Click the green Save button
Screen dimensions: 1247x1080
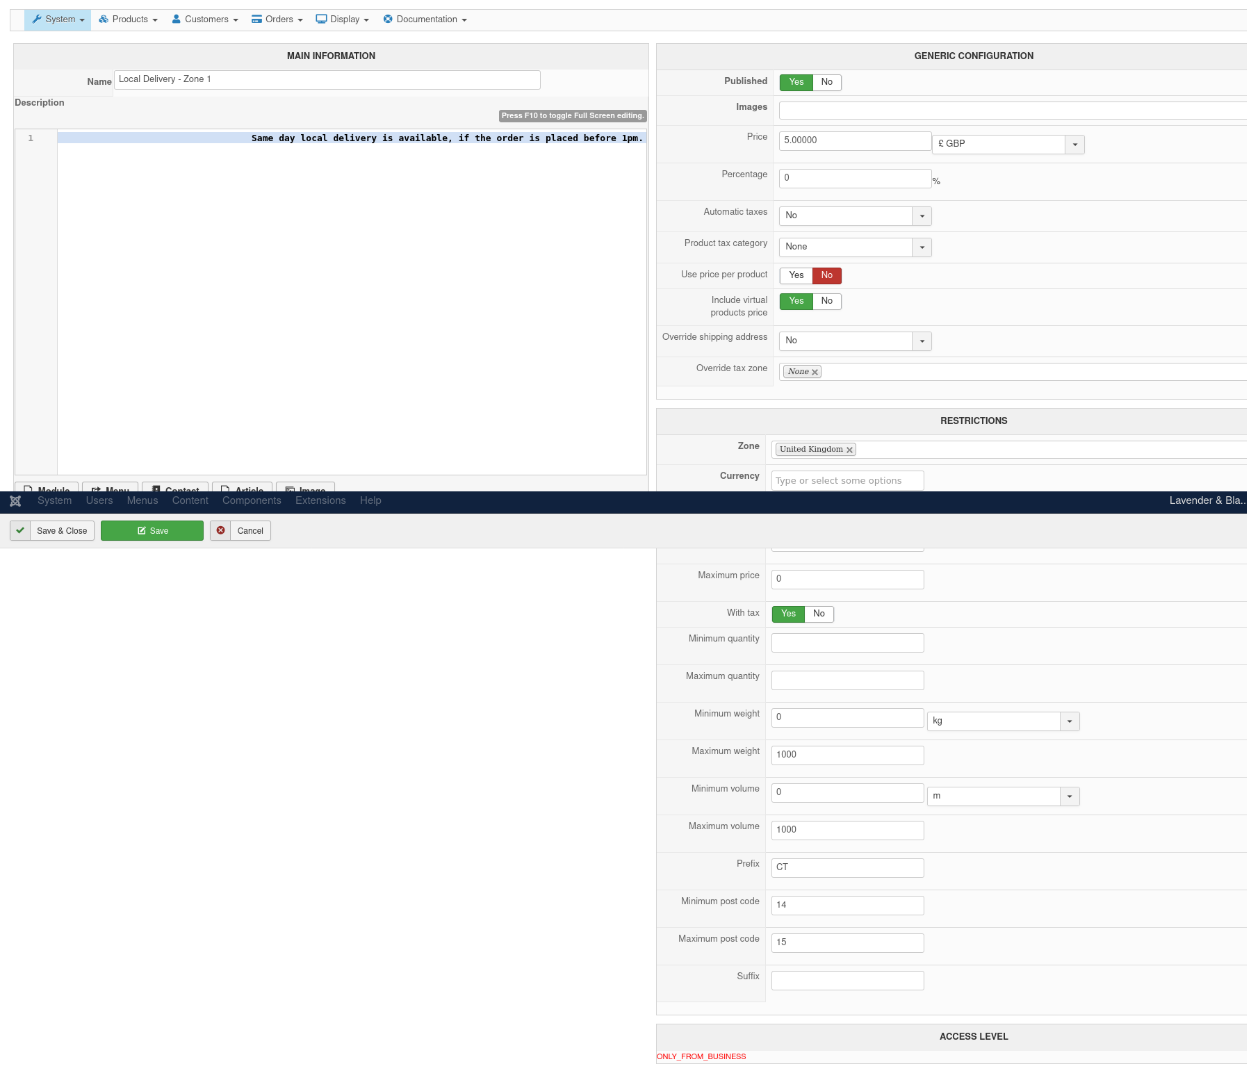pos(152,531)
